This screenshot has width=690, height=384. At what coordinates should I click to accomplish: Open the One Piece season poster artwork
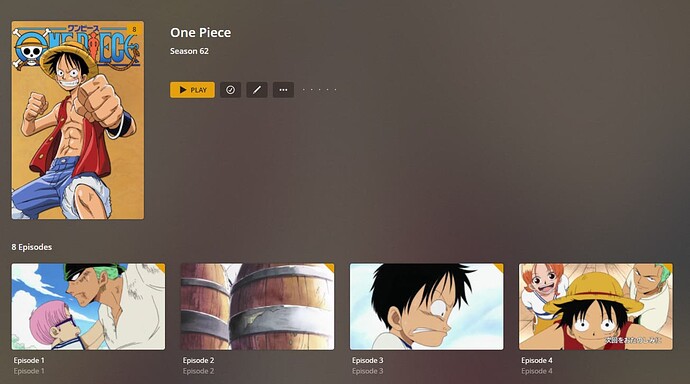click(77, 120)
